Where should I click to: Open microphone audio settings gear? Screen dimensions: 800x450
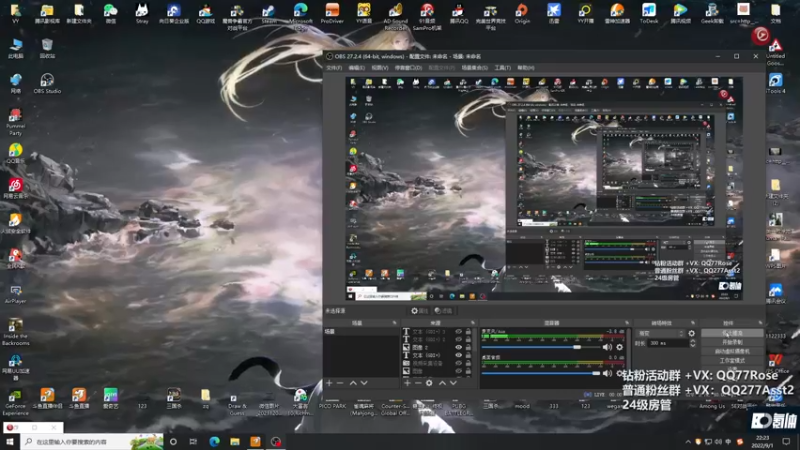[x=619, y=347]
